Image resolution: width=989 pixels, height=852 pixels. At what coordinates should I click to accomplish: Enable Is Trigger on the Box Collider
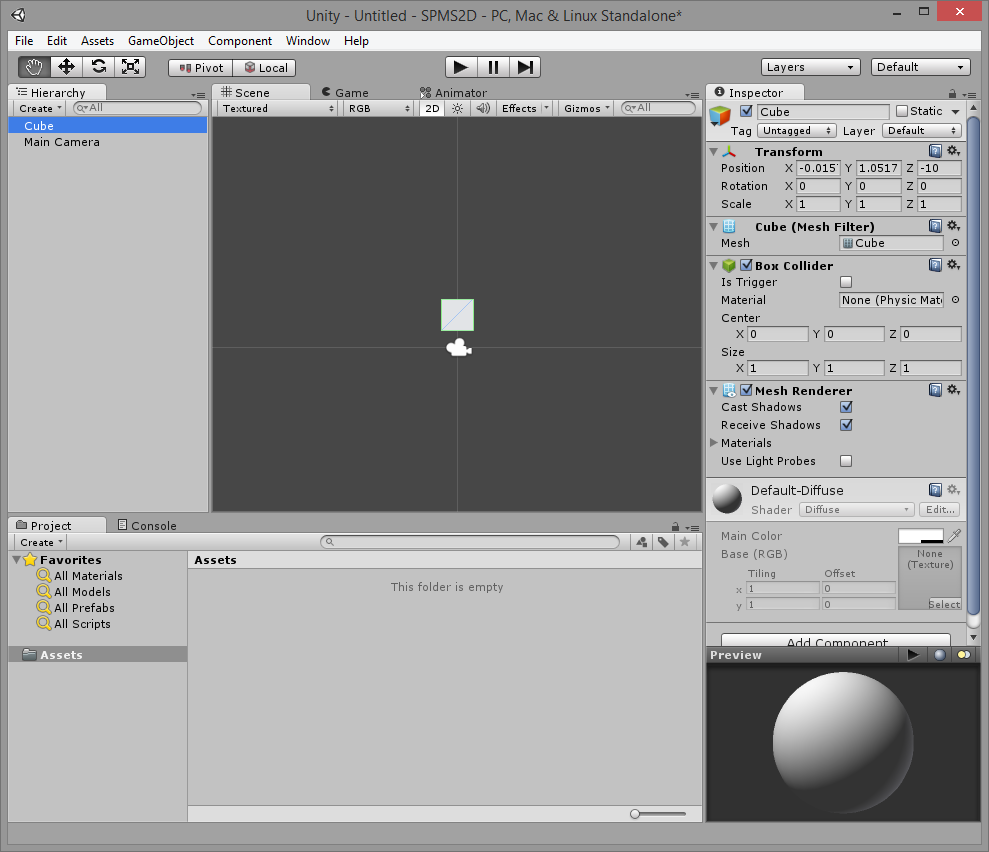click(845, 282)
